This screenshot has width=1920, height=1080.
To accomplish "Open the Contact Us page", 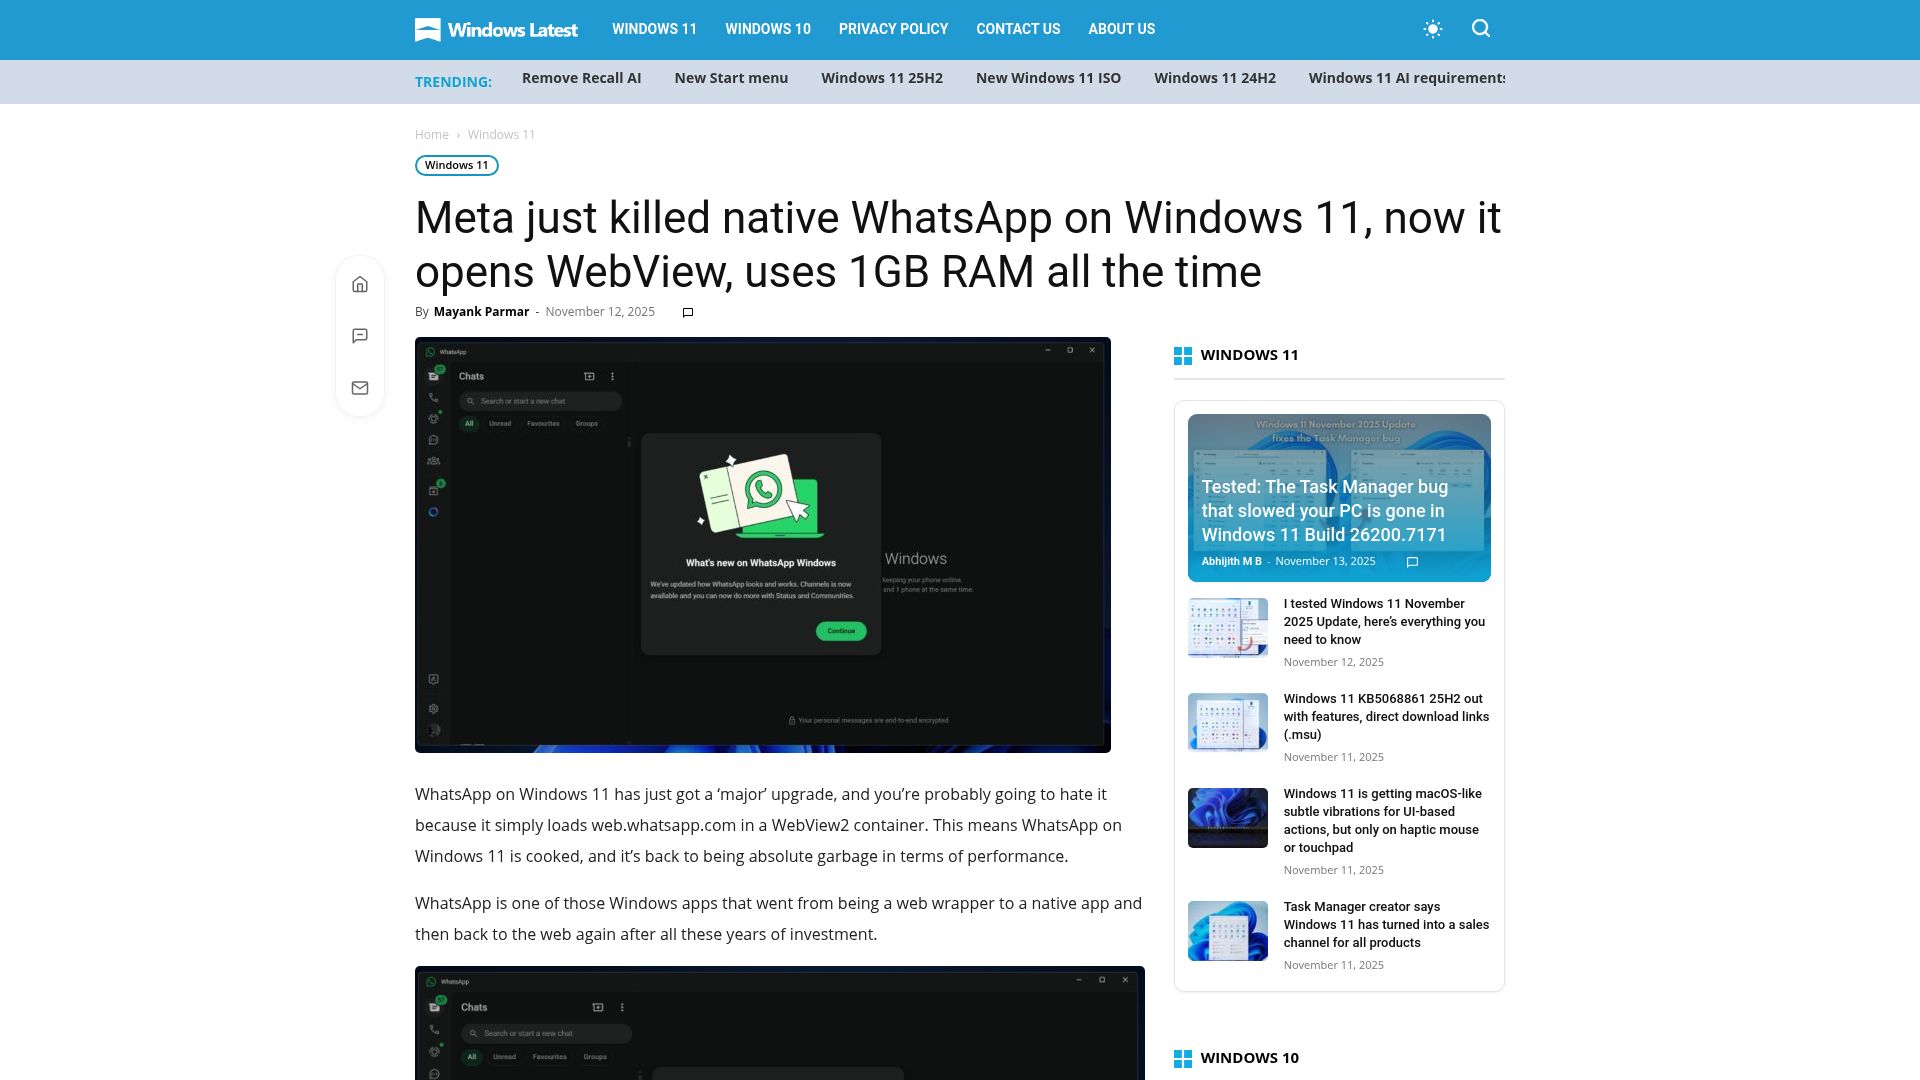I will click(1018, 29).
